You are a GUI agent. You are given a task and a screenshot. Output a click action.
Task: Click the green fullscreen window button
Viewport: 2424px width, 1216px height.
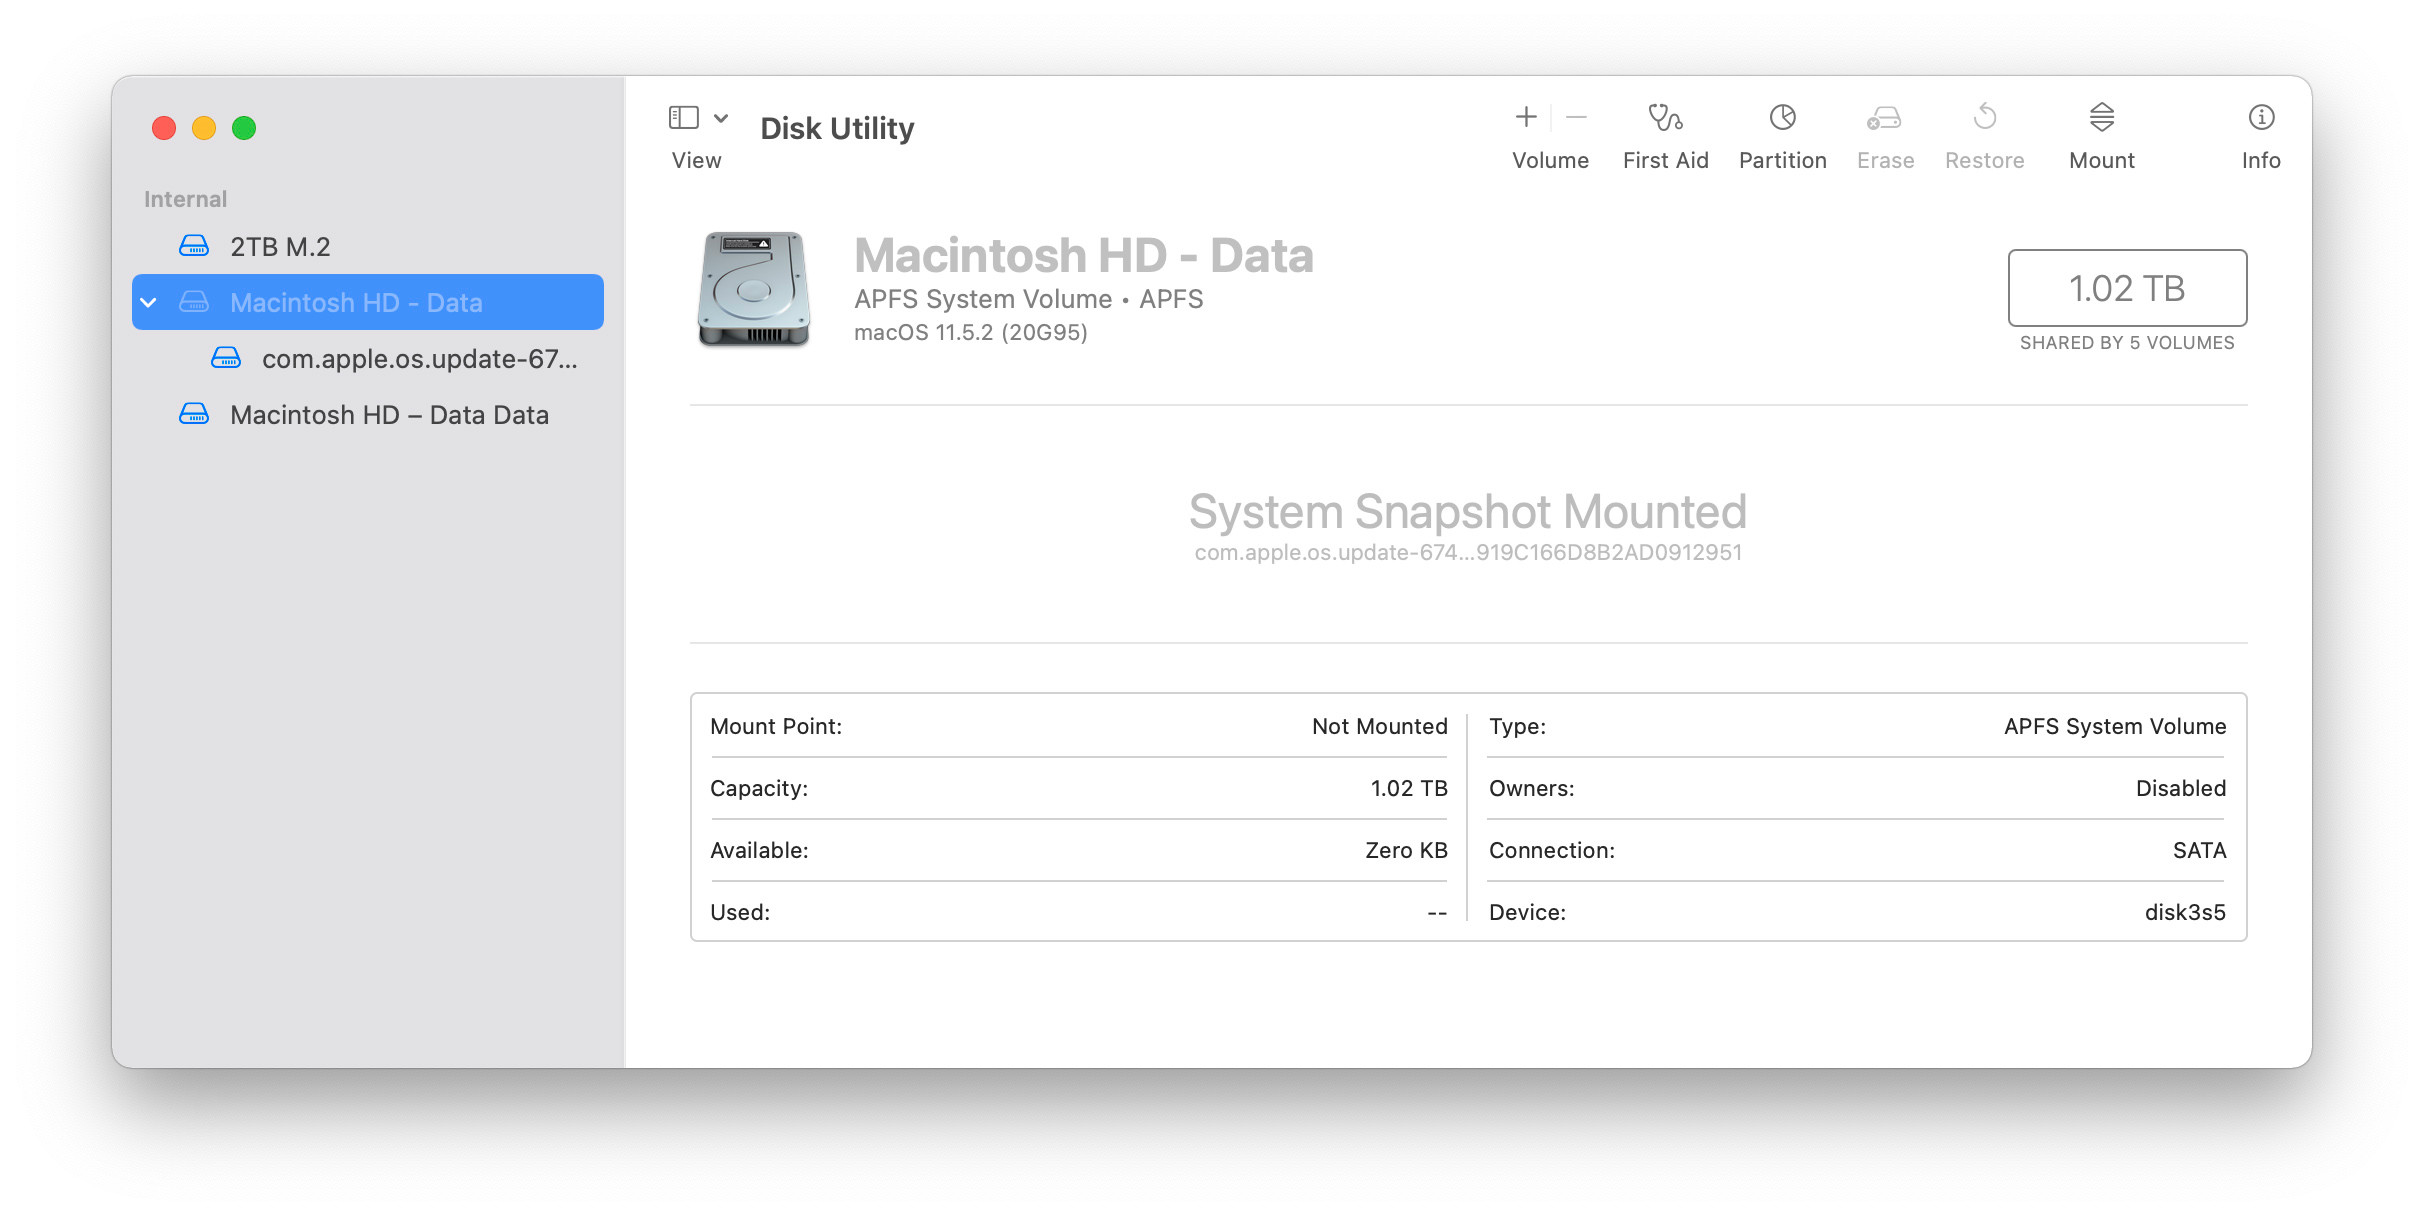(244, 128)
